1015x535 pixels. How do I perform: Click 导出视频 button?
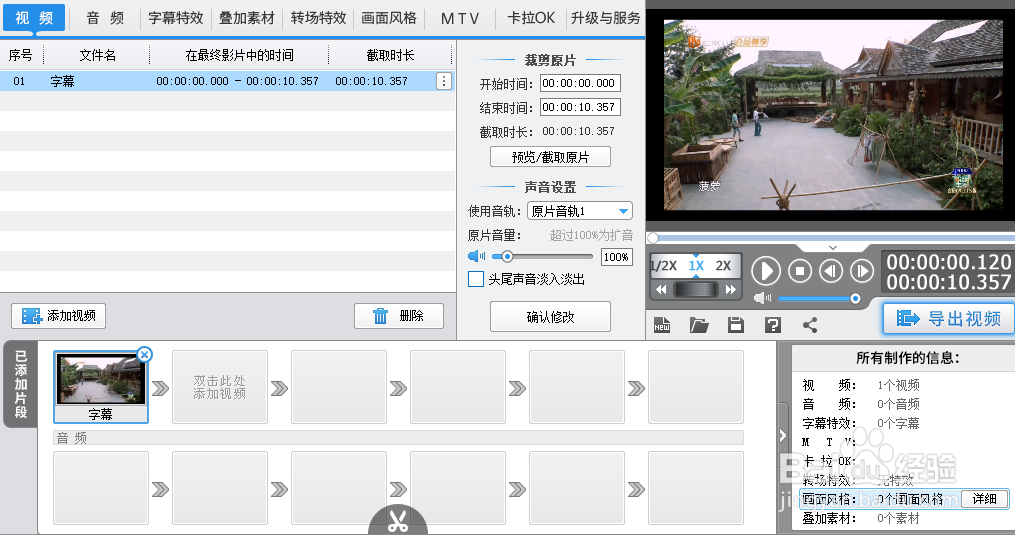click(948, 319)
